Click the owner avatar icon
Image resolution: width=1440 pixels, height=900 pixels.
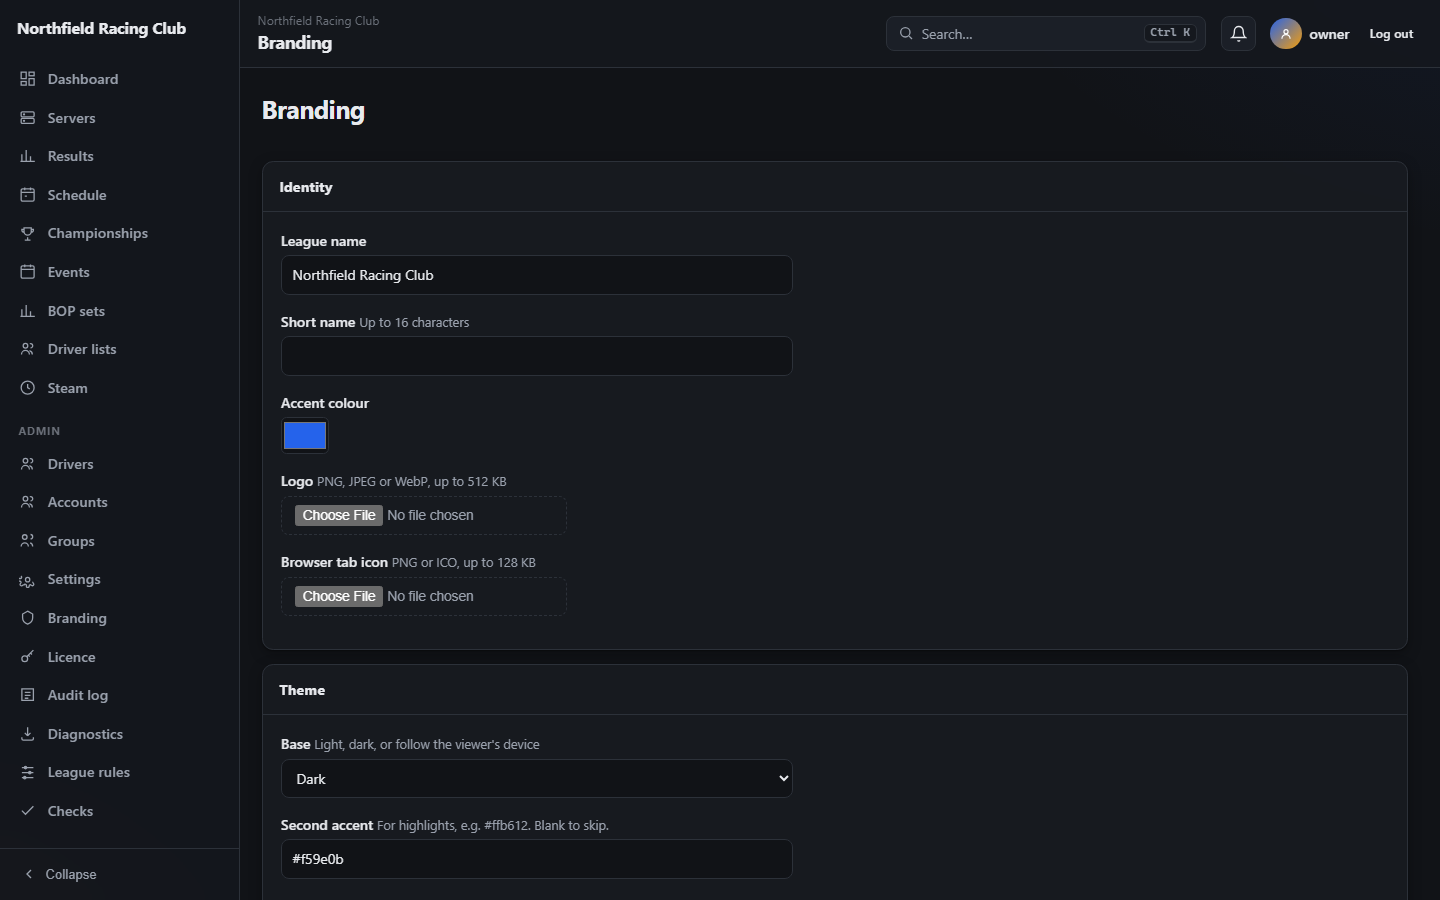point(1286,34)
